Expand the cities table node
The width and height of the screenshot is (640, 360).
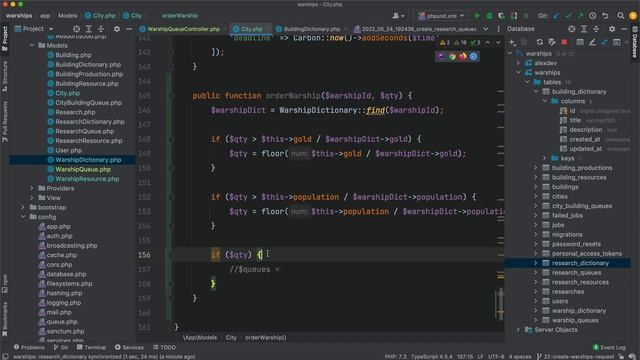pyautogui.click(x=536, y=196)
